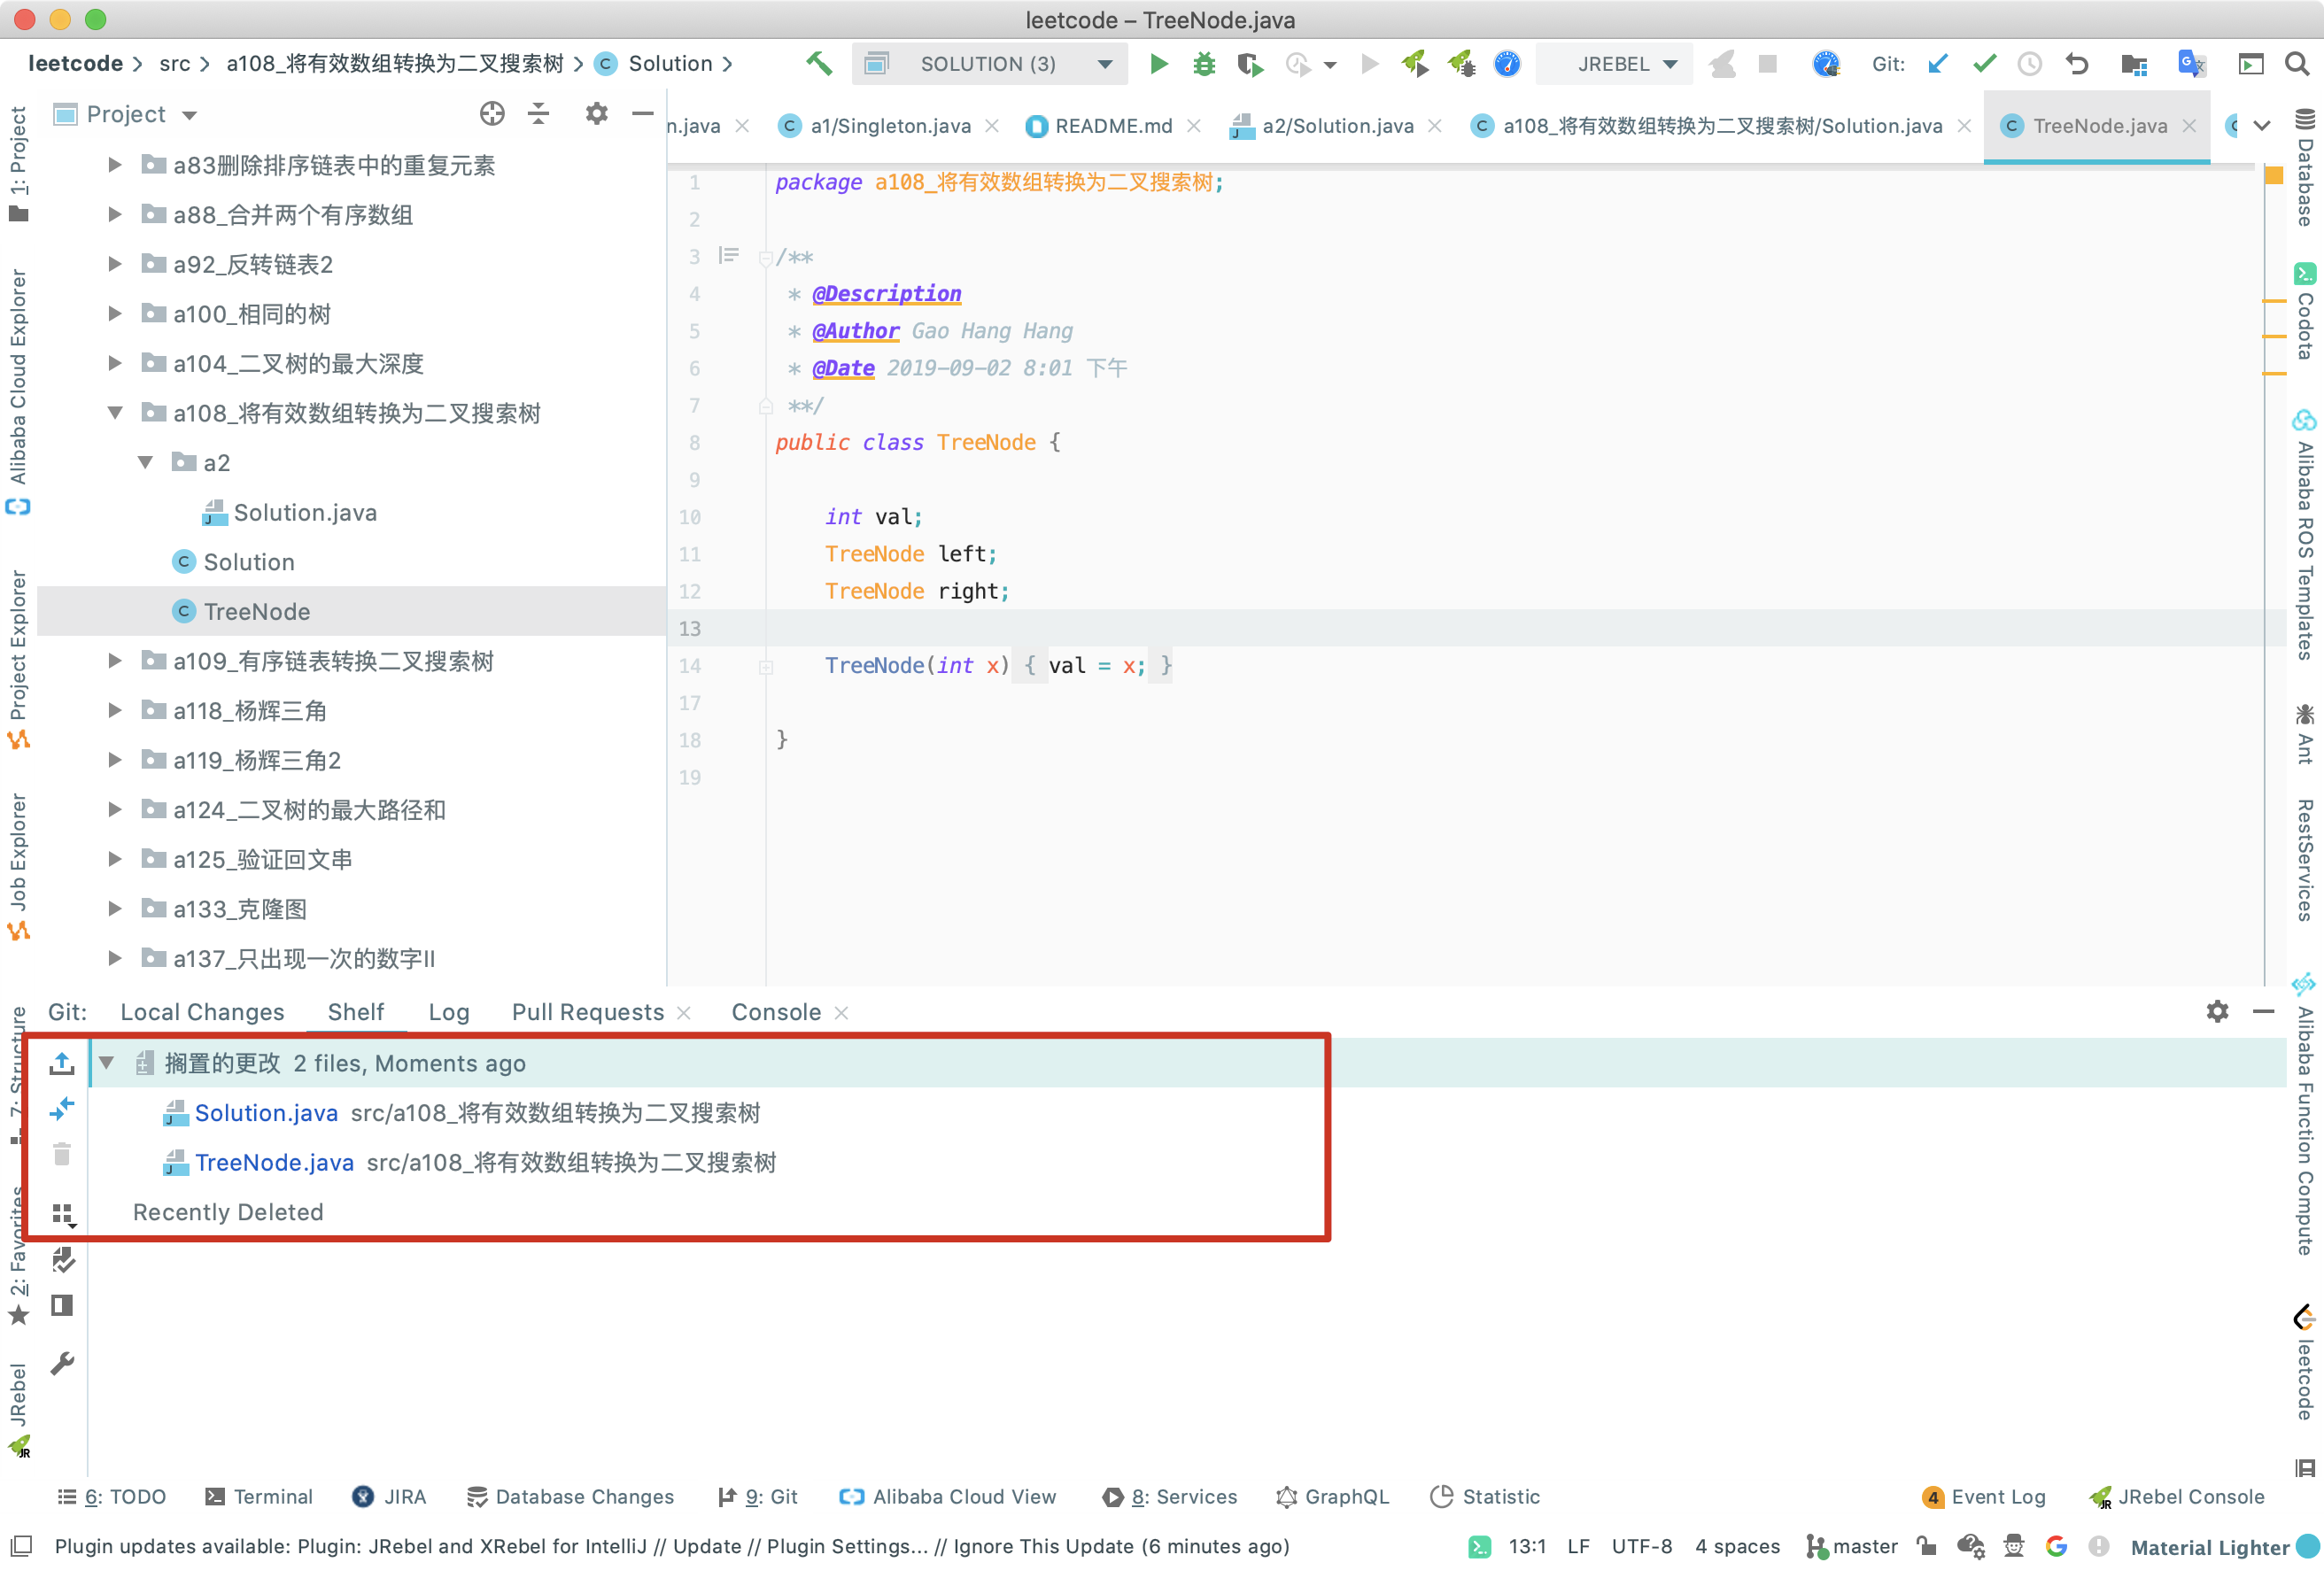The width and height of the screenshot is (2324, 1578).
Task: Delete shelved changes with the trash icon
Action: [x=62, y=1154]
